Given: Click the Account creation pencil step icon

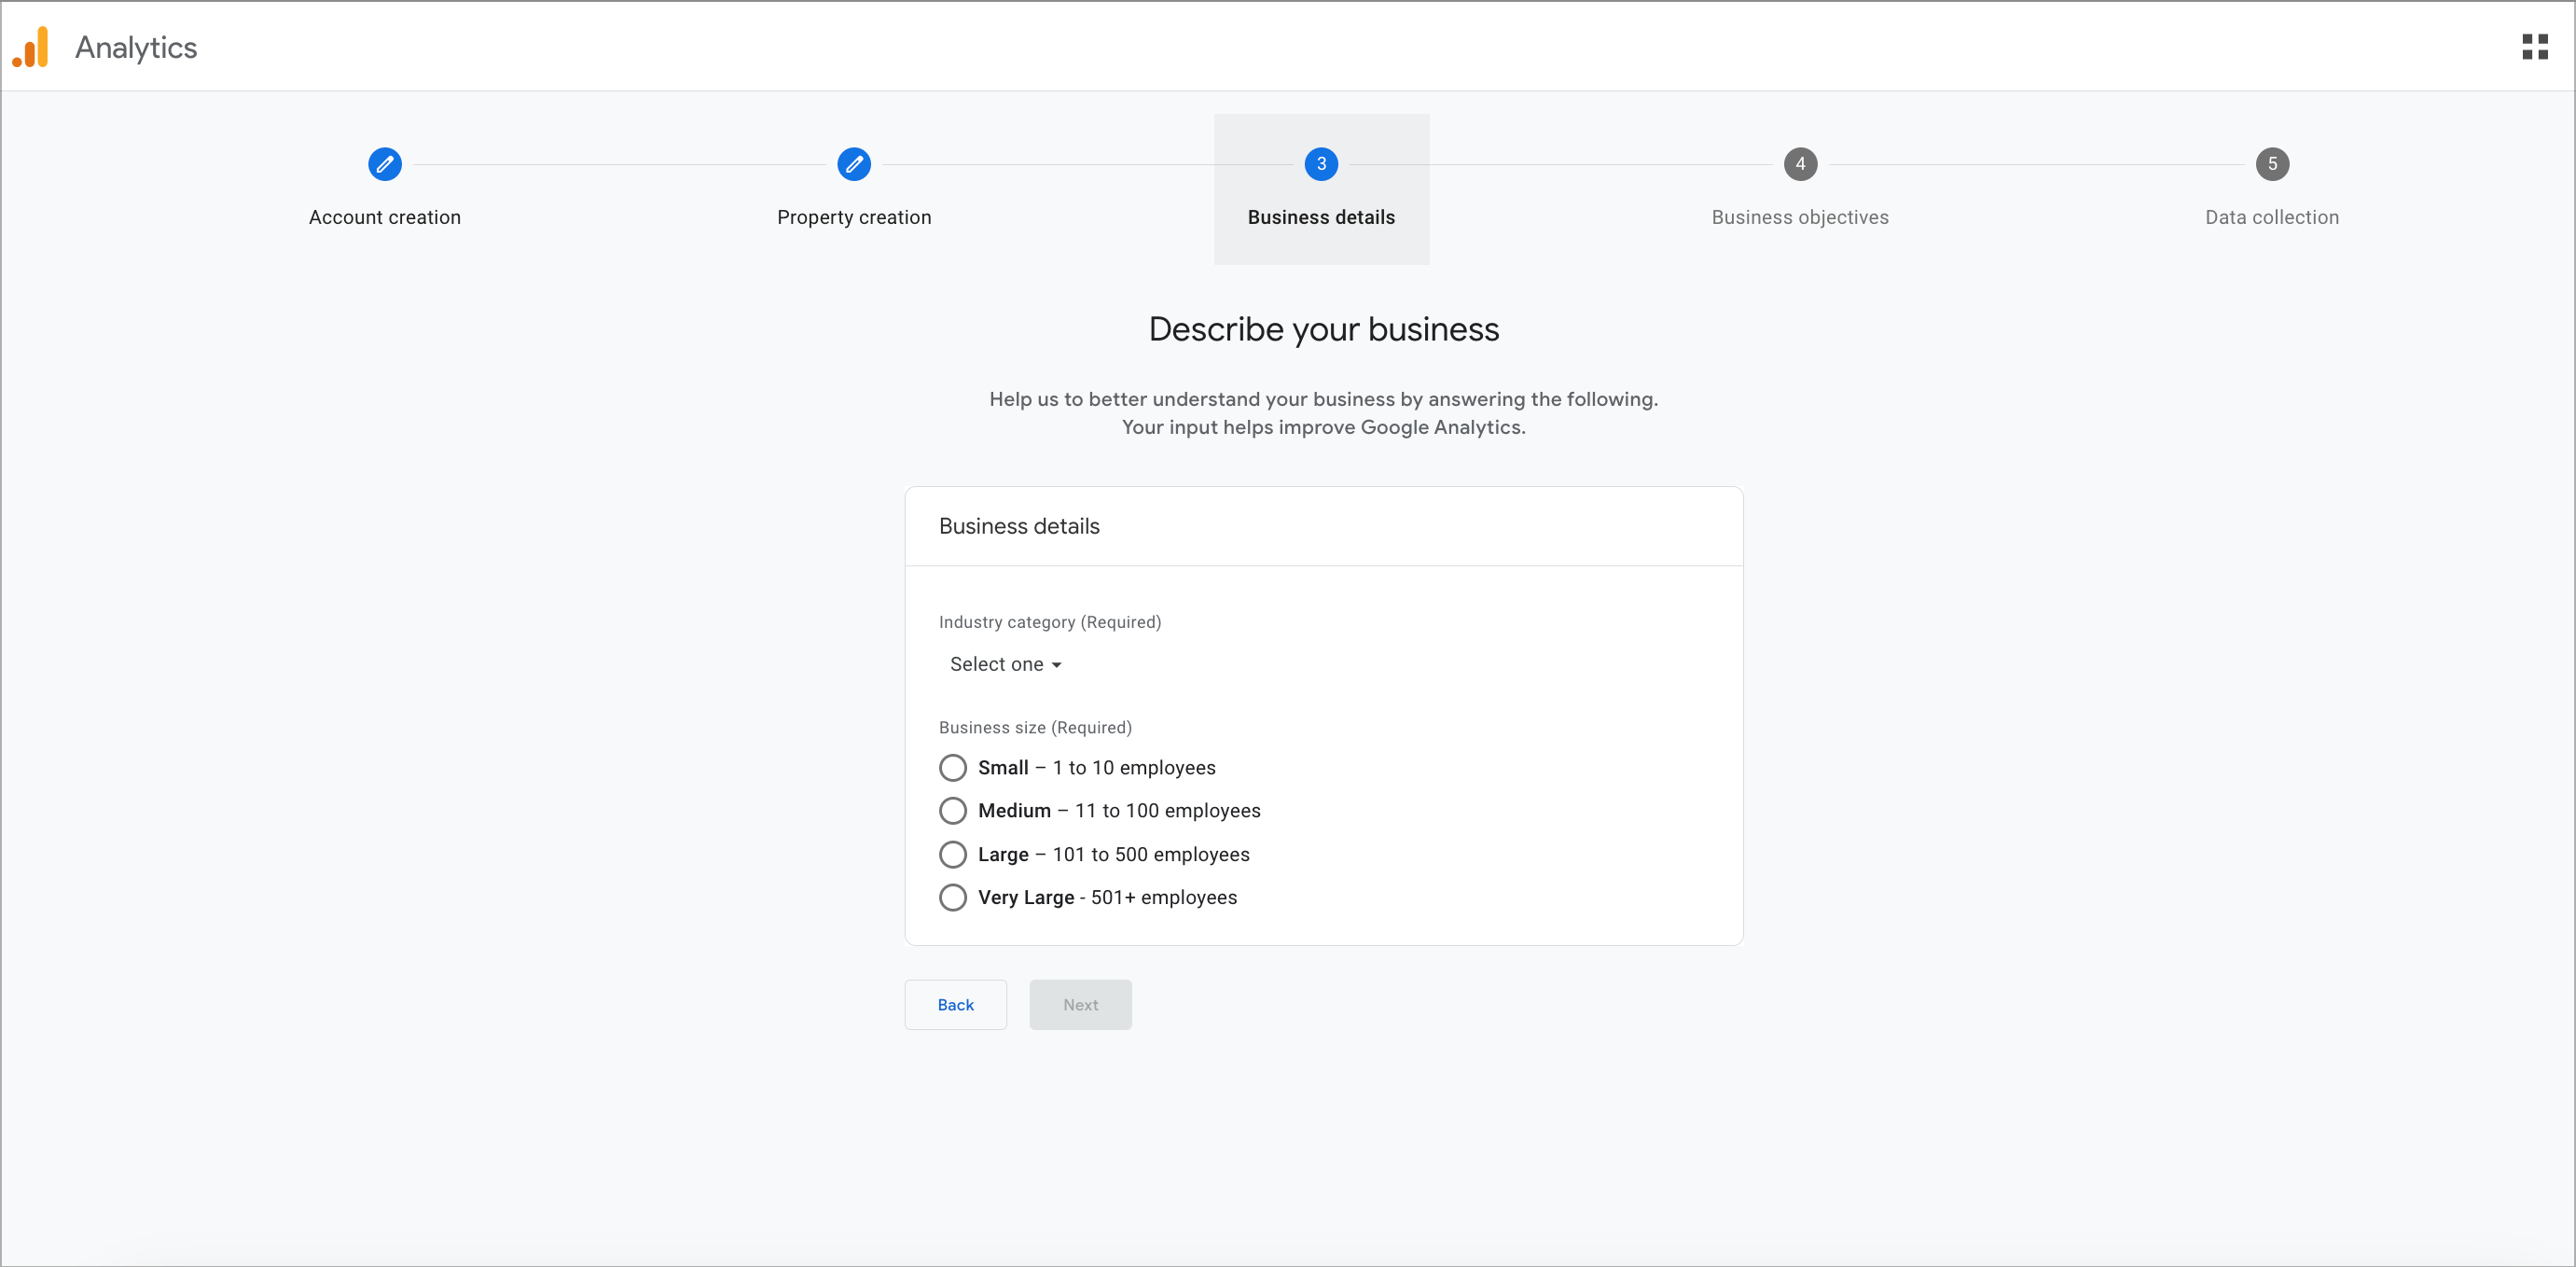Looking at the screenshot, I should point(385,164).
